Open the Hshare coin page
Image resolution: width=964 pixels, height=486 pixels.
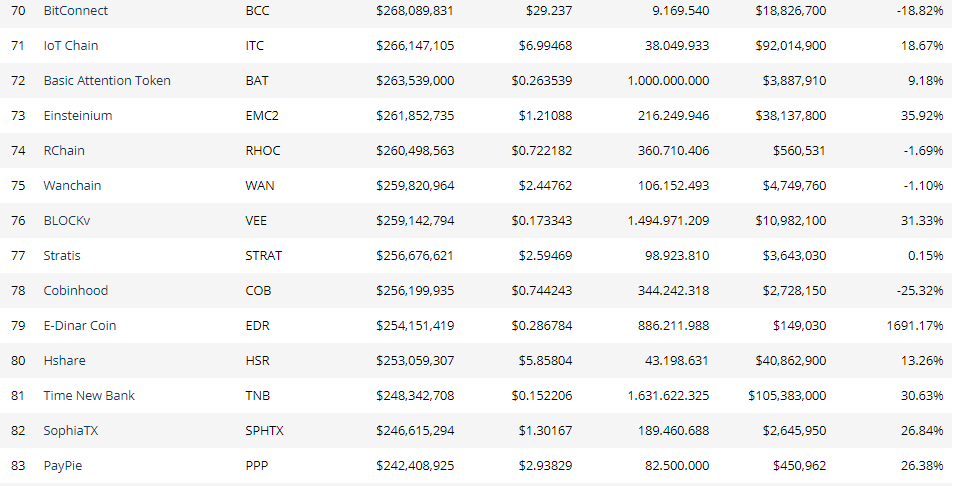(x=65, y=361)
